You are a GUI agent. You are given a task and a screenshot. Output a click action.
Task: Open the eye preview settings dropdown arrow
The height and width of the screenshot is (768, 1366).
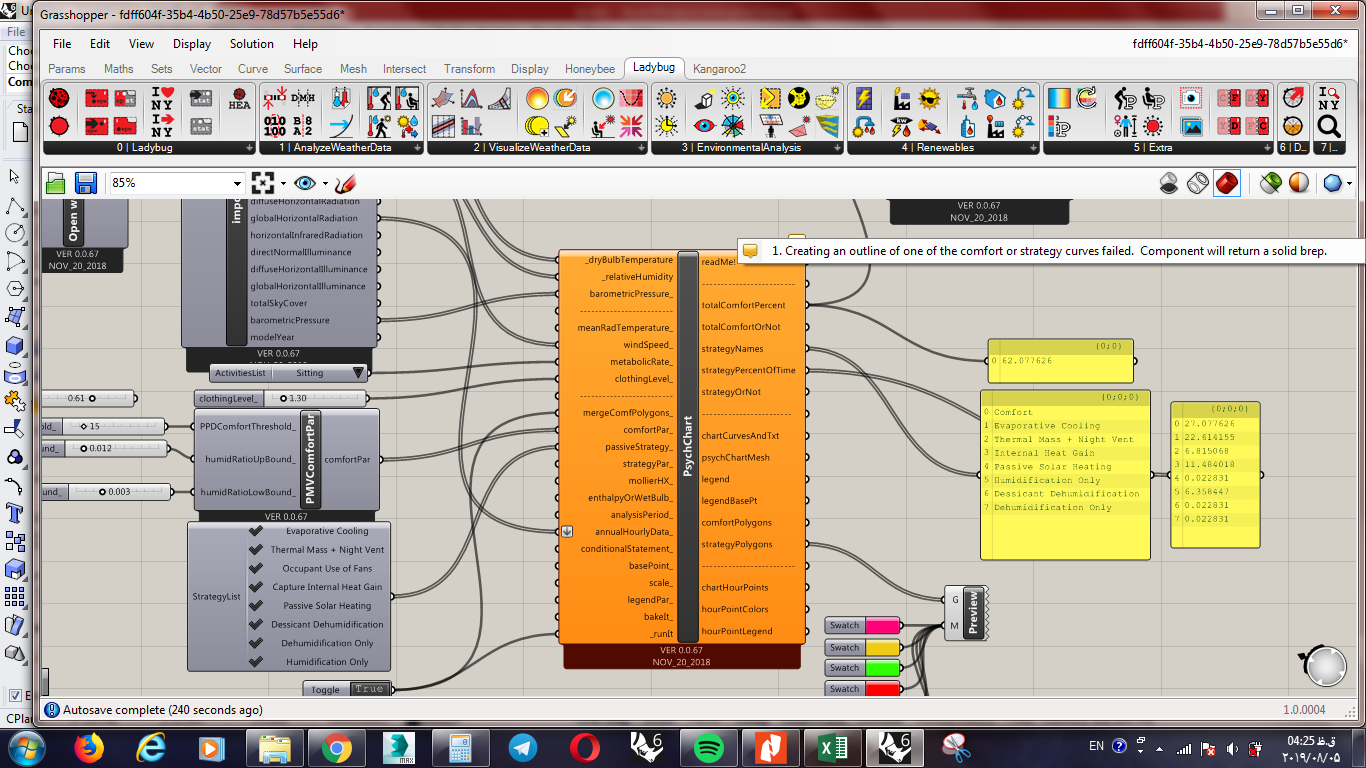coord(324,184)
